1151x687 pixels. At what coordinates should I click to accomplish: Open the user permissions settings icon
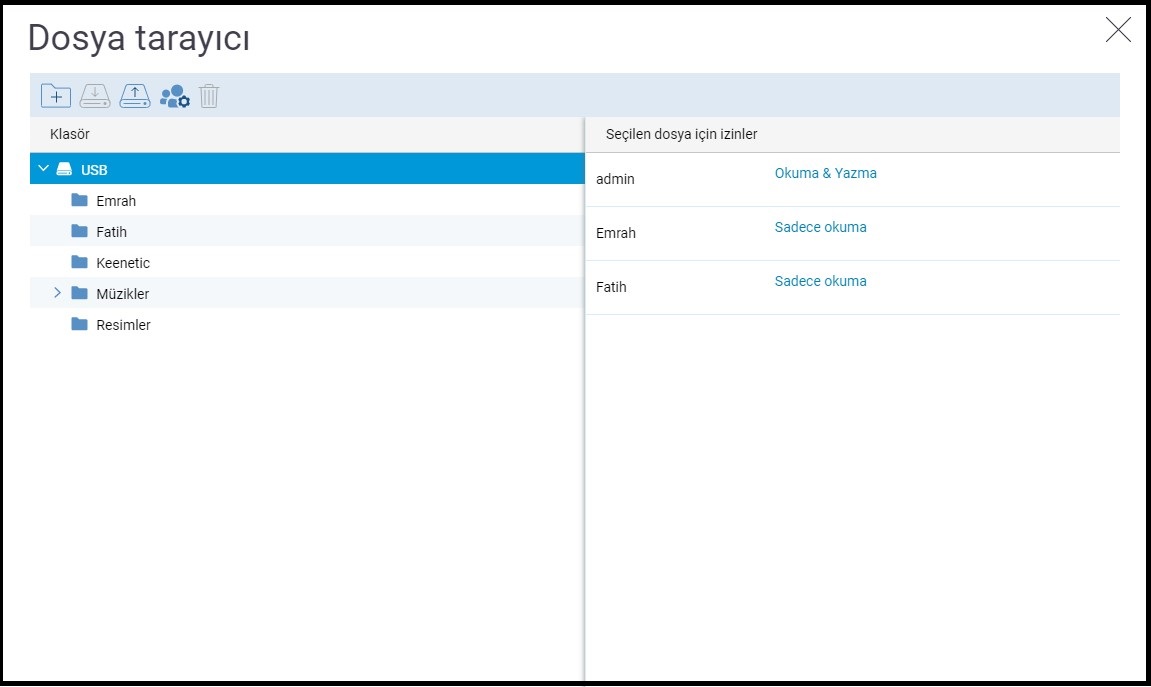click(174, 96)
